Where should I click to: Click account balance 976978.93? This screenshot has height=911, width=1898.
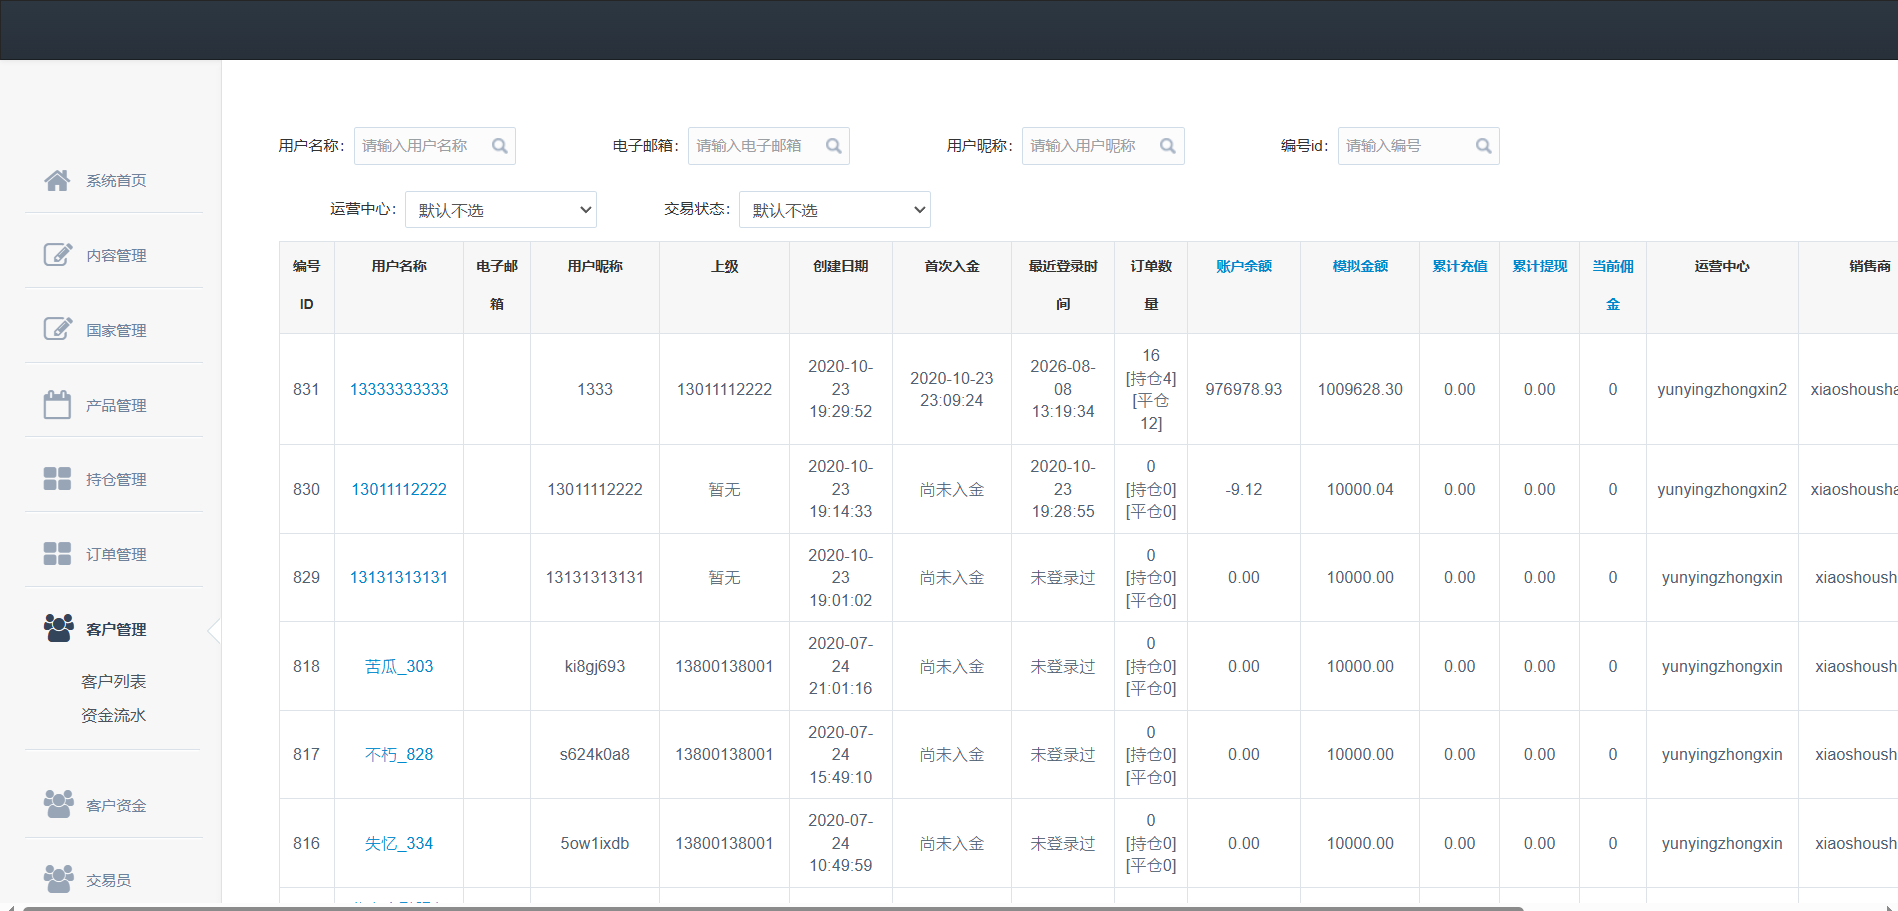point(1244,389)
